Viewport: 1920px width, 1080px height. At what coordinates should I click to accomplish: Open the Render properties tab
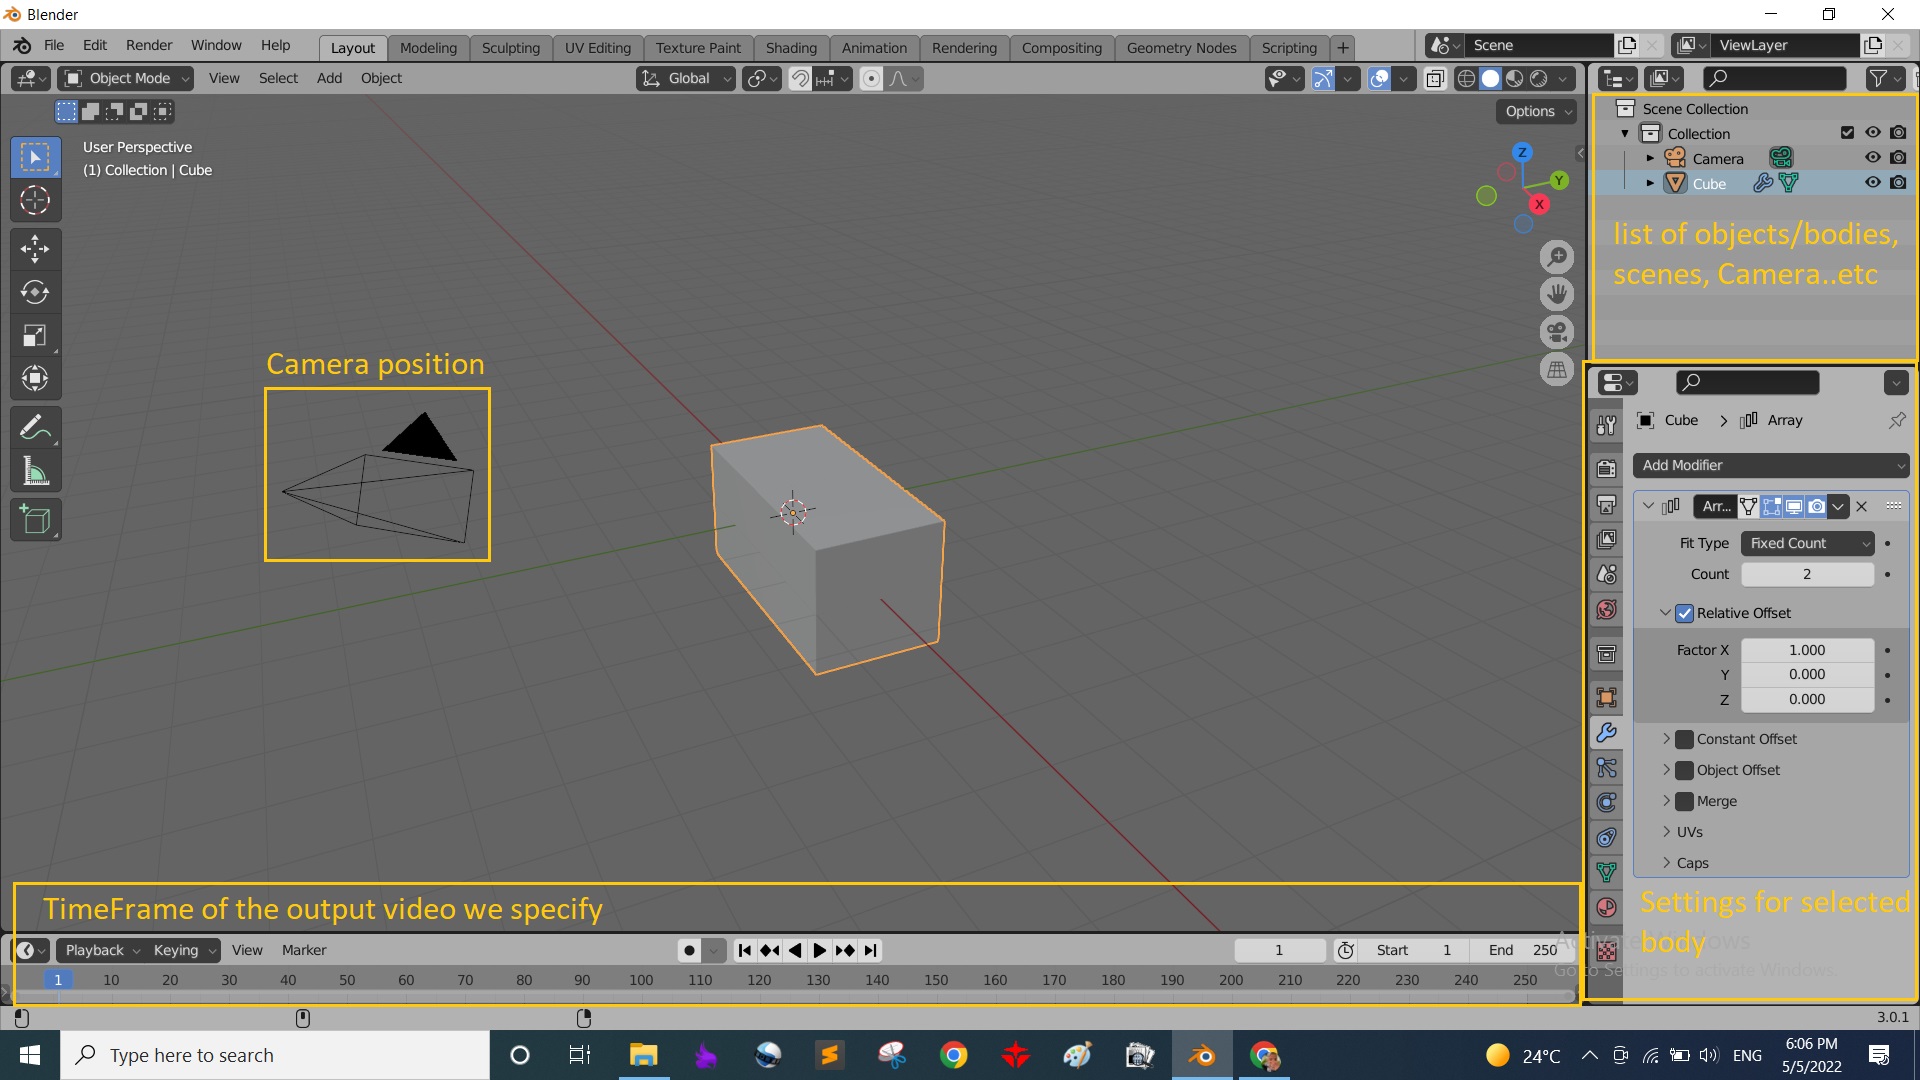tap(1607, 468)
